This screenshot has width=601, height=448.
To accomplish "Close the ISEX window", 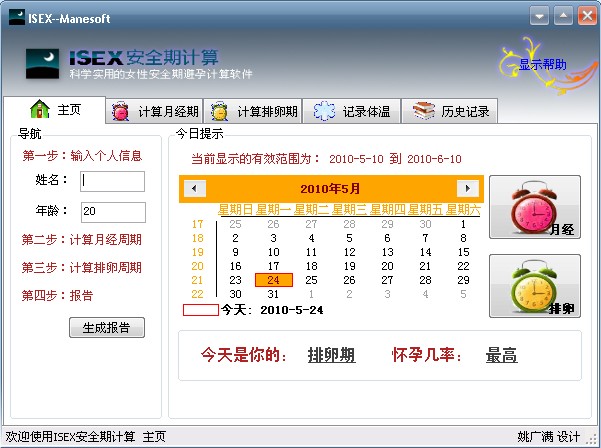I will tap(587, 16).
